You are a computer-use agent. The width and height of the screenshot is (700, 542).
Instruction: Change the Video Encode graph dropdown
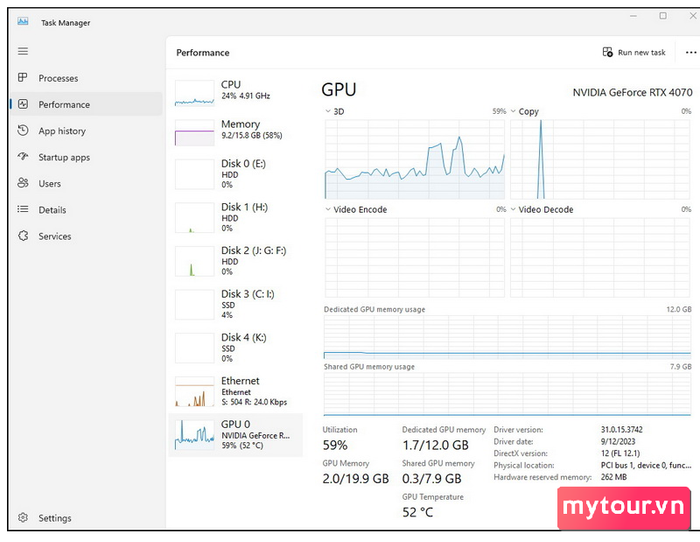pyautogui.click(x=328, y=210)
